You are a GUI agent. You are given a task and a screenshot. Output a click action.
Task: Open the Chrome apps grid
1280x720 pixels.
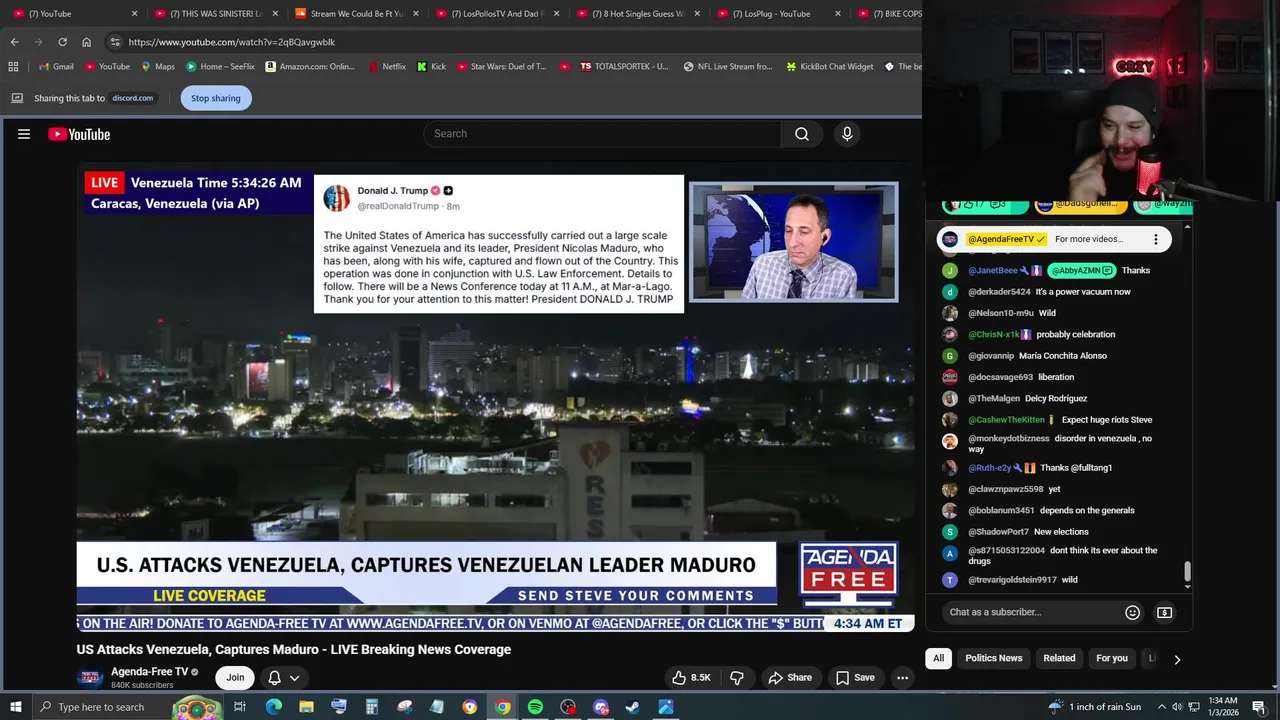[x=13, y=67]
